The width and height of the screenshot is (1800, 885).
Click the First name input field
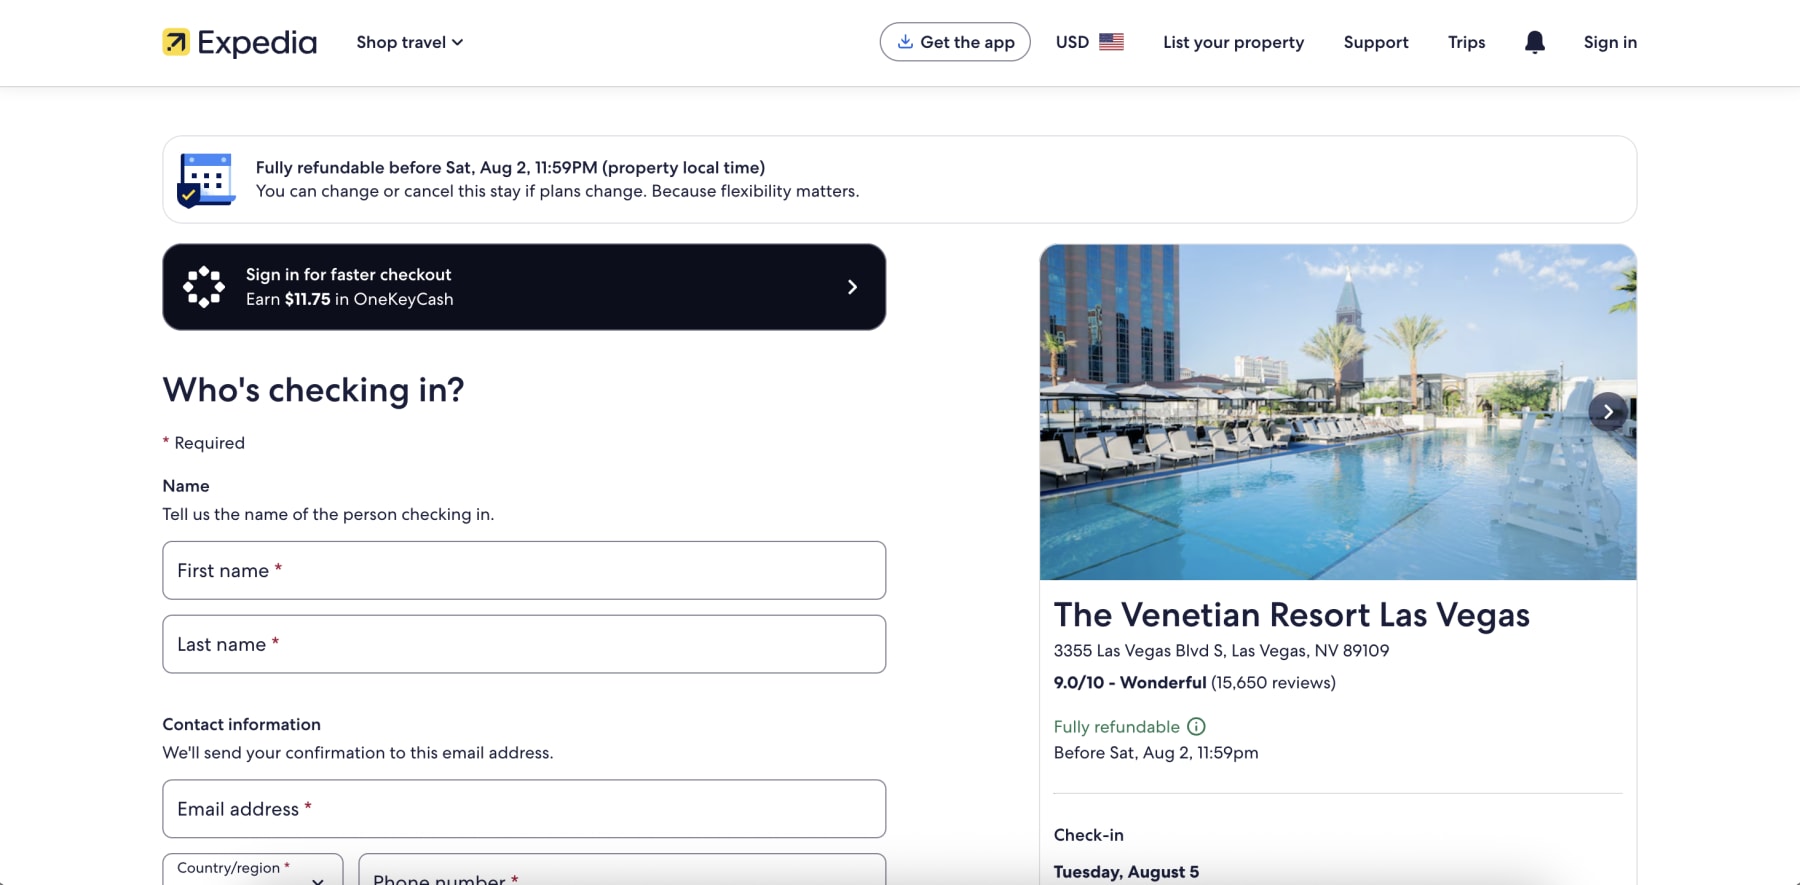click(523, 570)
